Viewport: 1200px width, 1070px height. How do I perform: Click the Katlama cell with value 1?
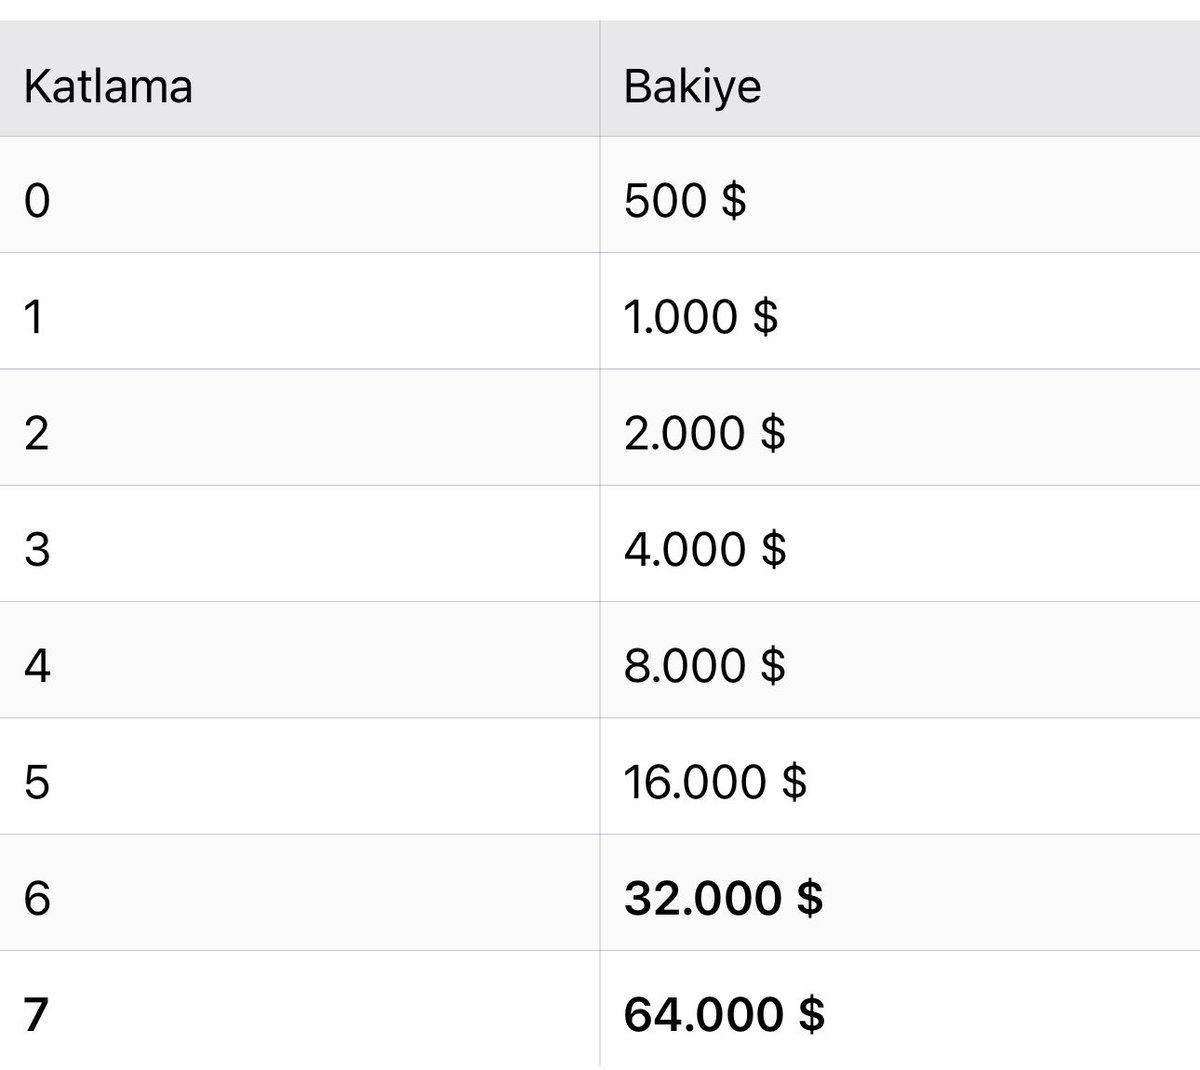[300, 311]
